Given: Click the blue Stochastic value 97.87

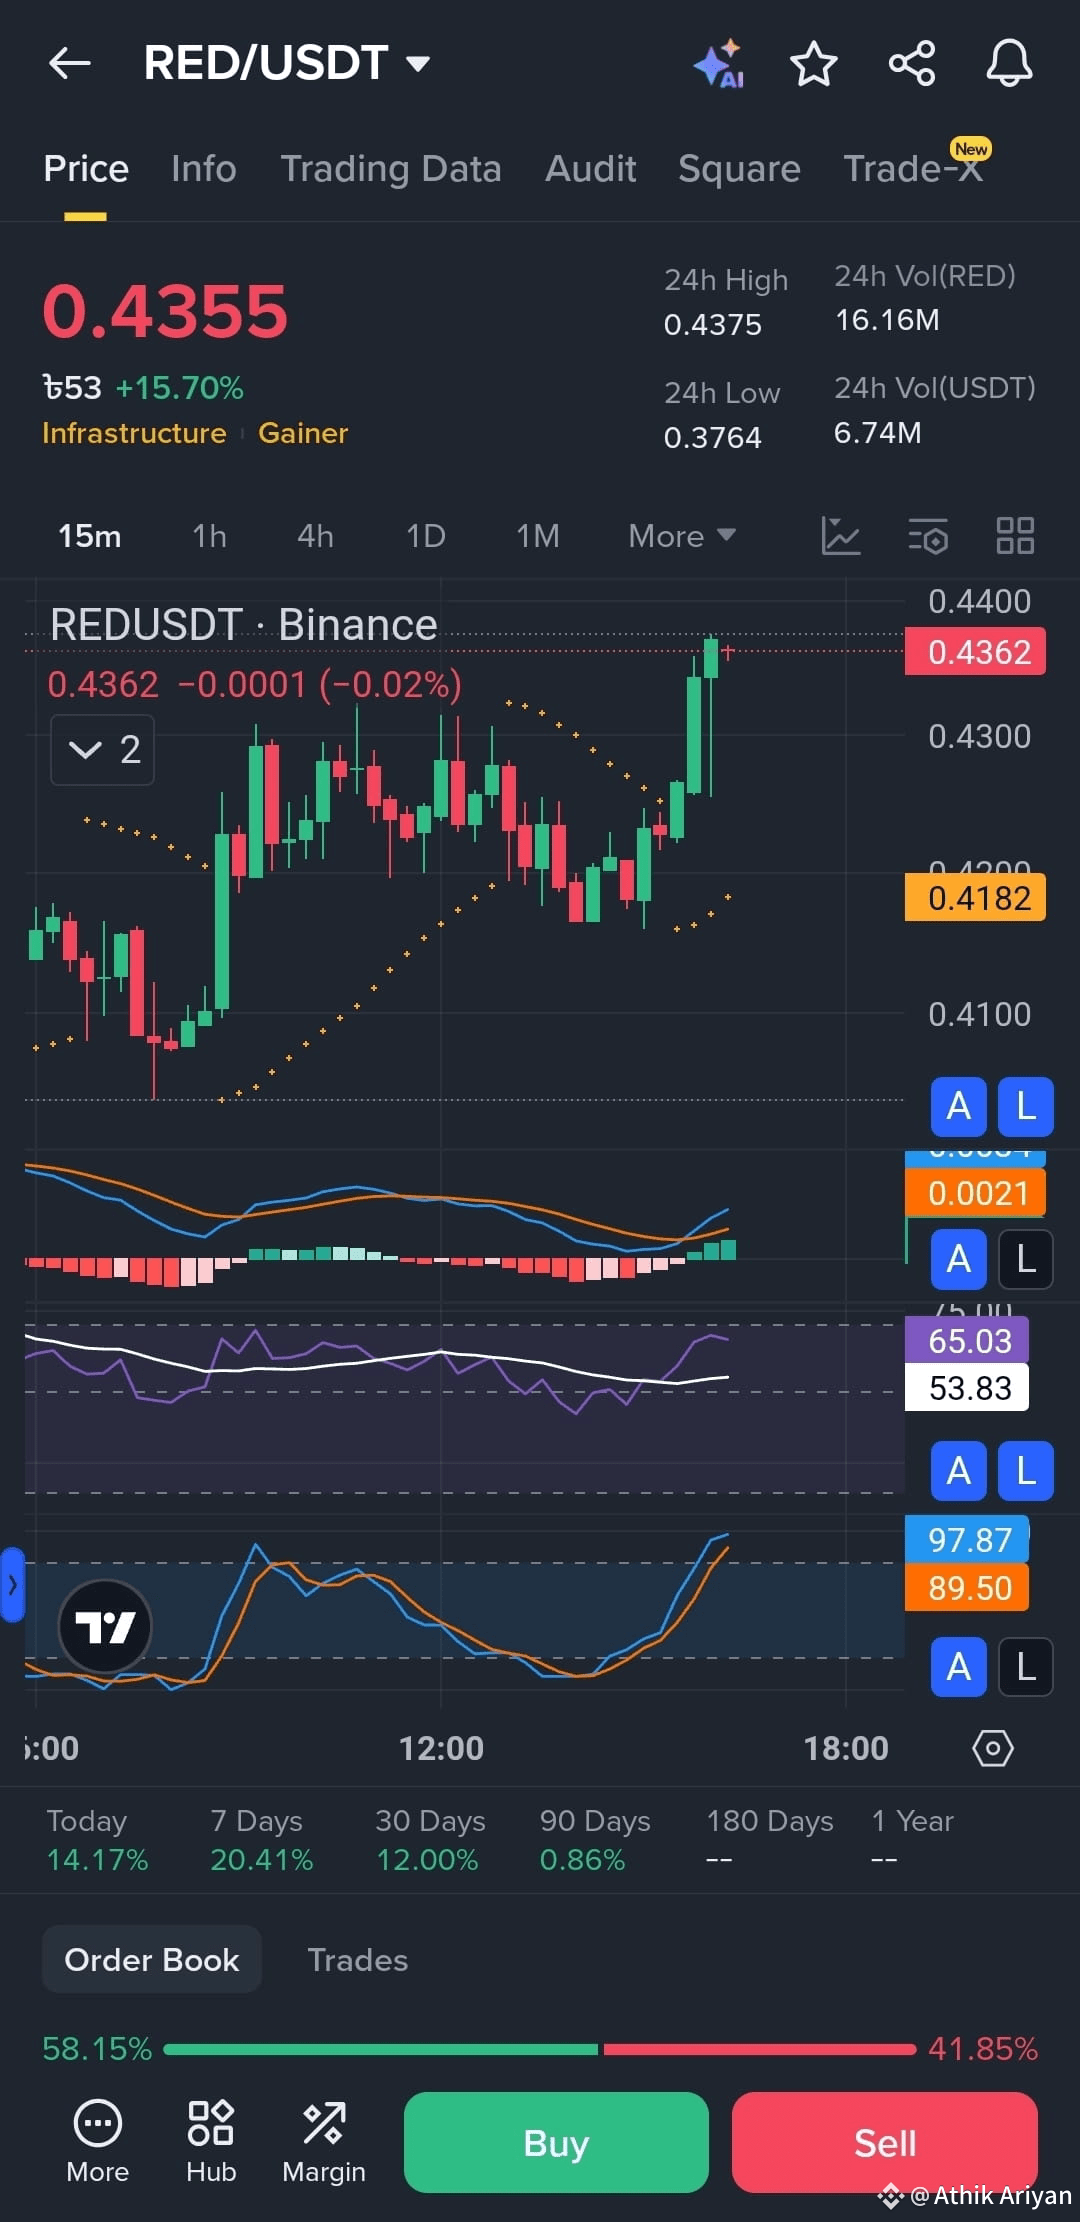Looking at the screenshot, I should tap(967, 1539).
